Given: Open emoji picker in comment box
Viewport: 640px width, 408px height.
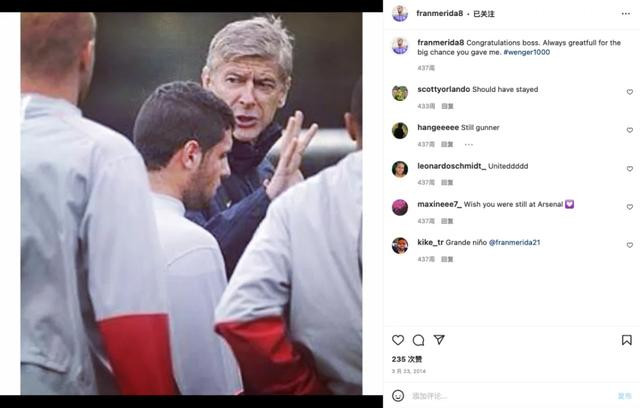Looking at the screenshot, I should (398, 395).
